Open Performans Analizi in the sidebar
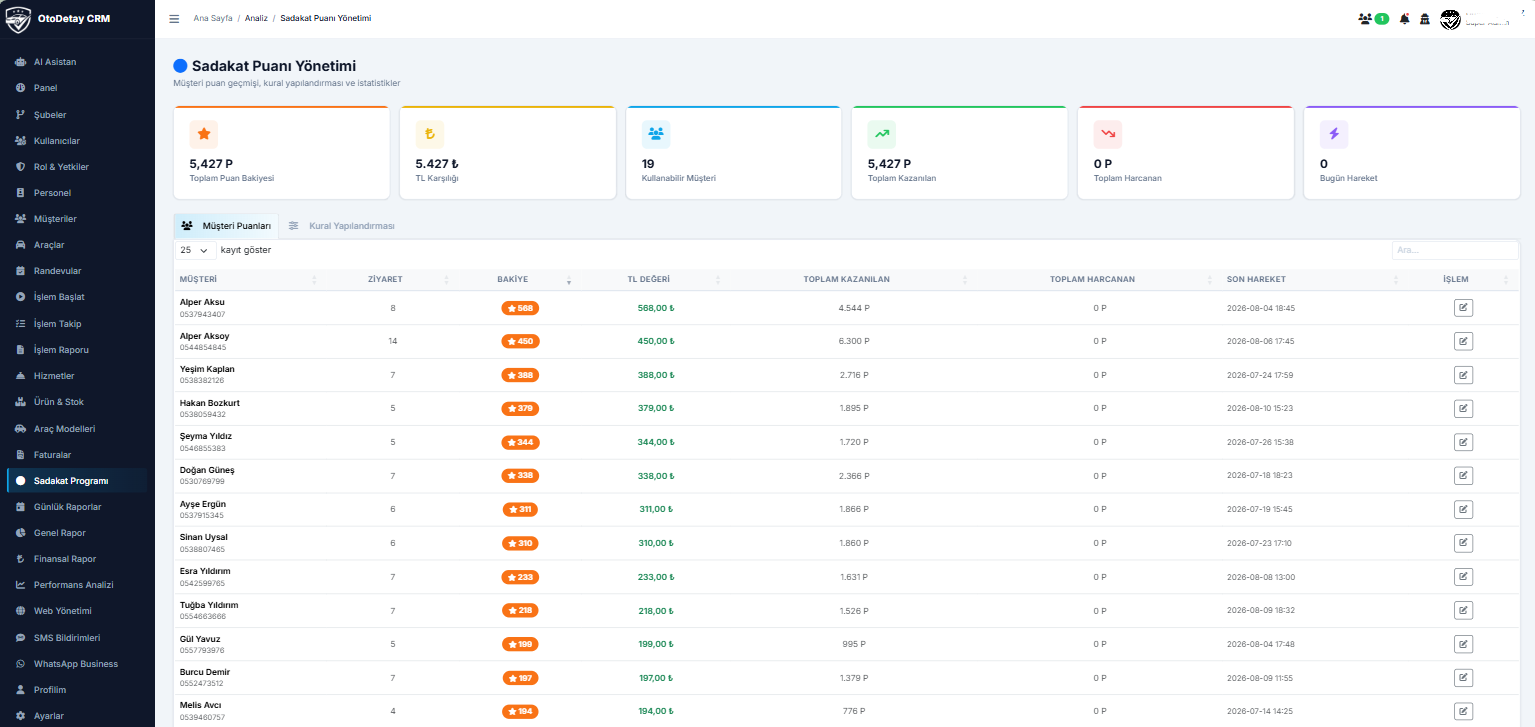Viewport: 1535px width, 727px height. coord(77,585)
